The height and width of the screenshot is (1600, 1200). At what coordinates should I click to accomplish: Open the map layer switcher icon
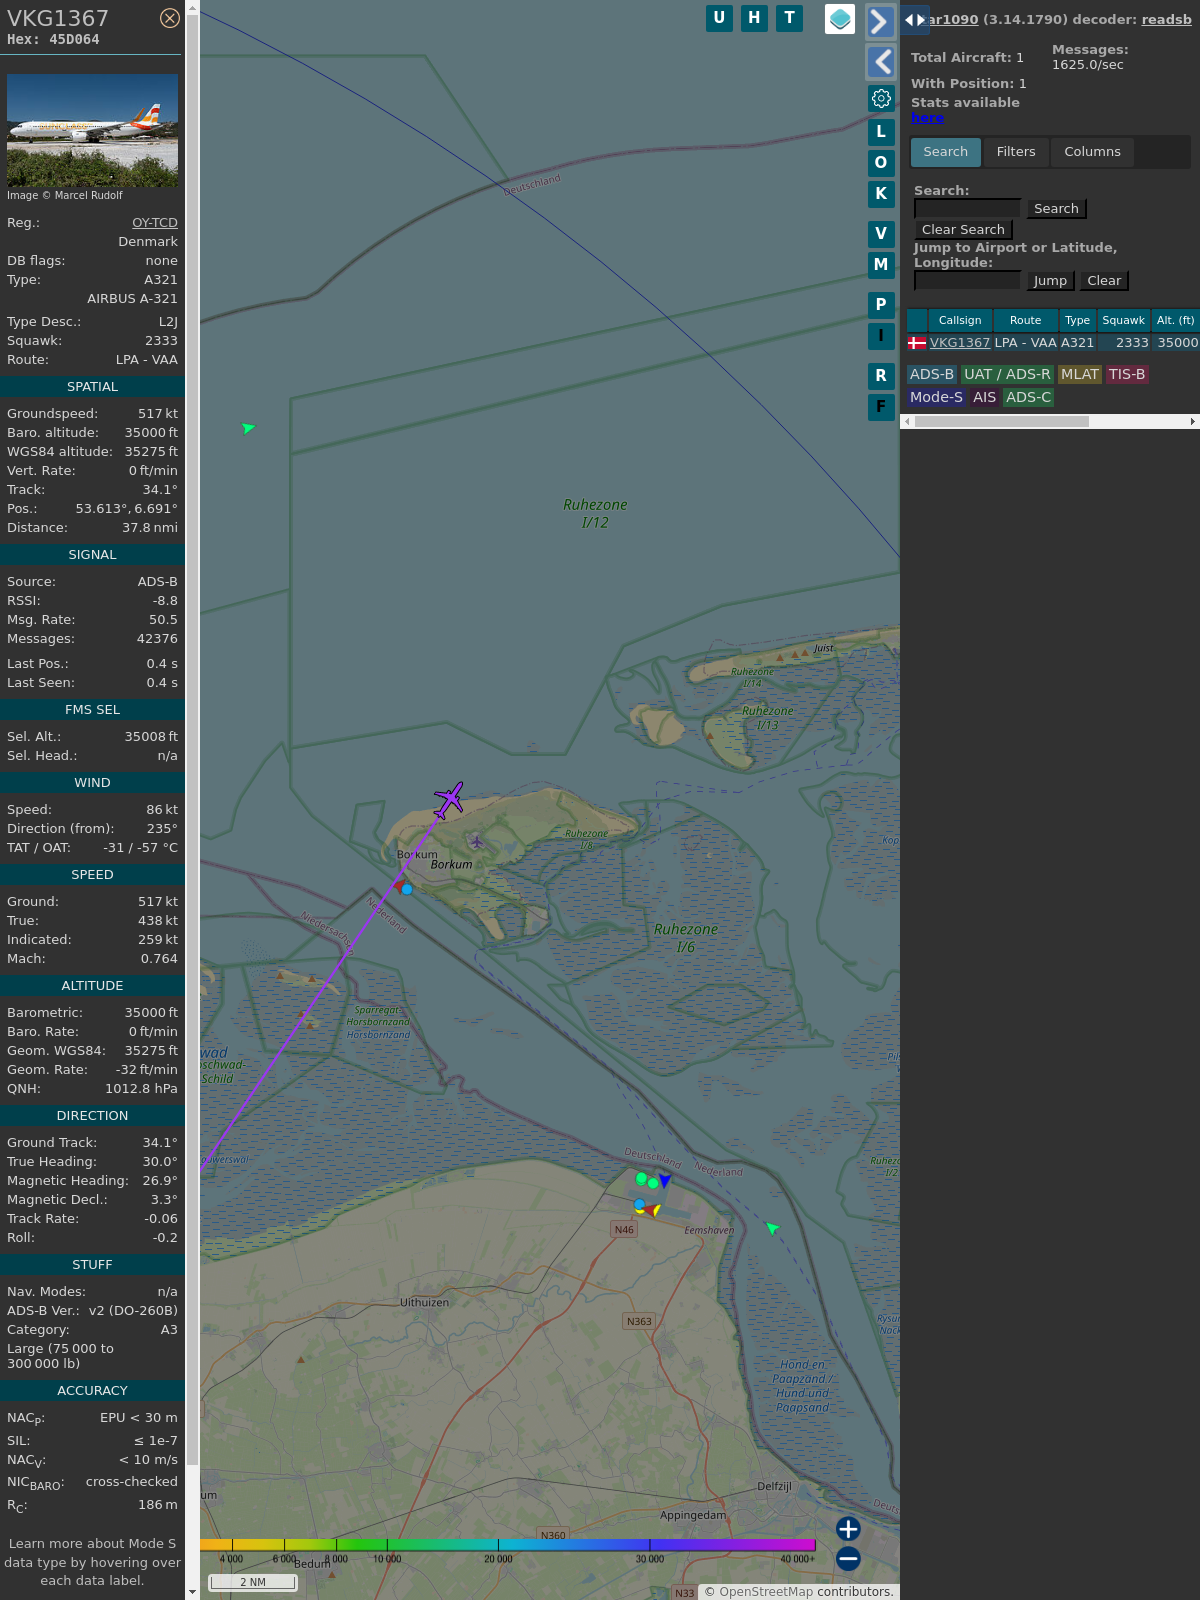[x=840, y=19]
